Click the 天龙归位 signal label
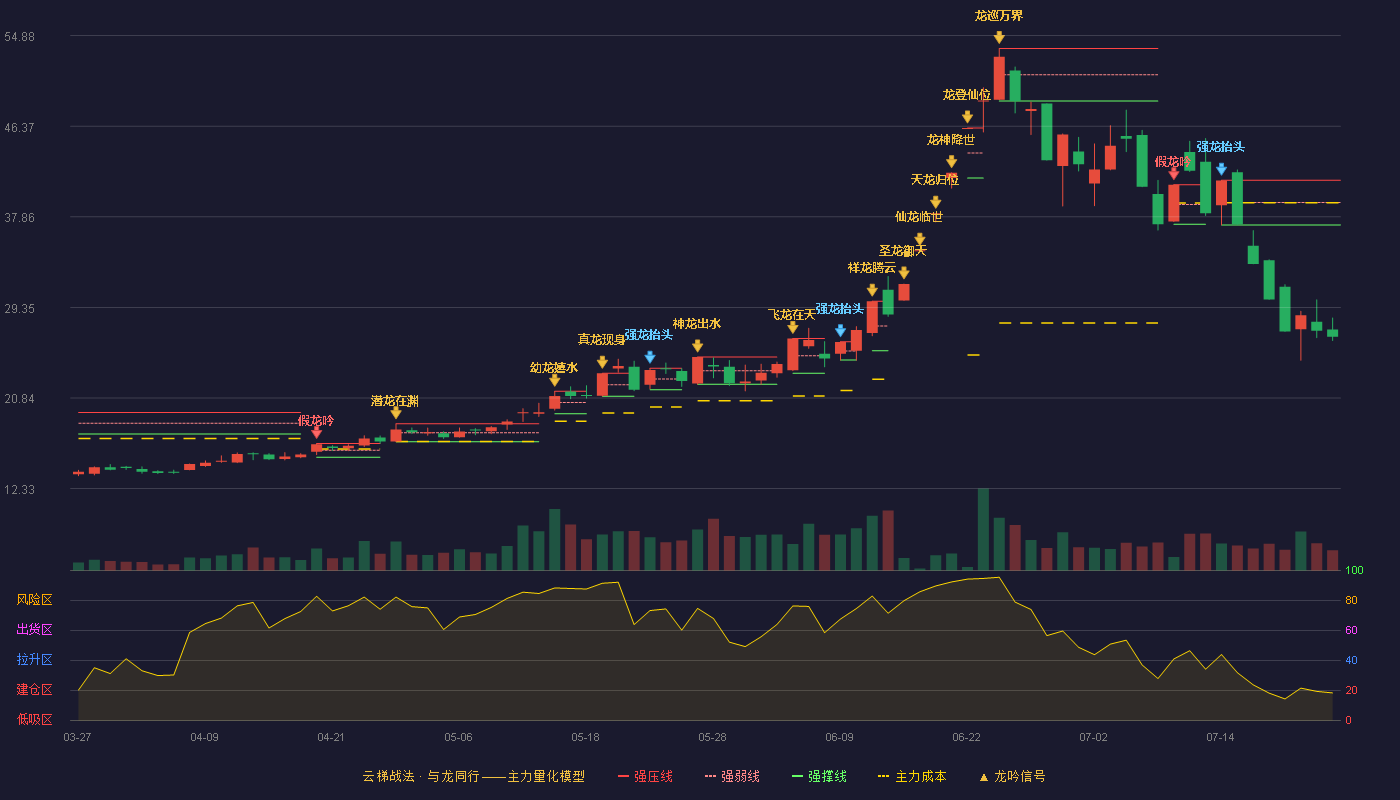Viewport: 1400px width, 800px height. tap(935, 180)
